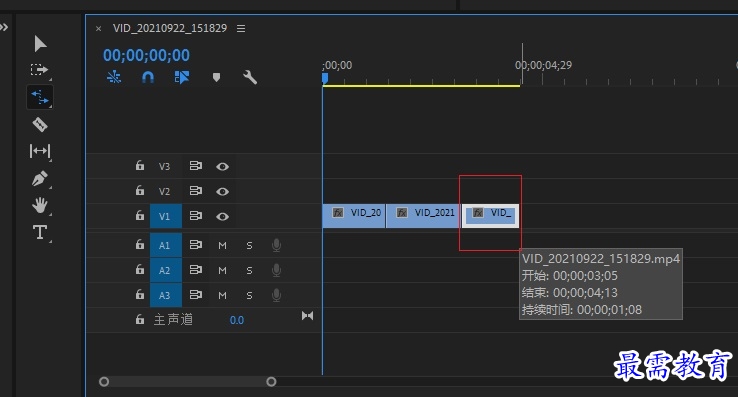Mute the A1 audio track
Viewport: 738px width, 397px height.
223,245
